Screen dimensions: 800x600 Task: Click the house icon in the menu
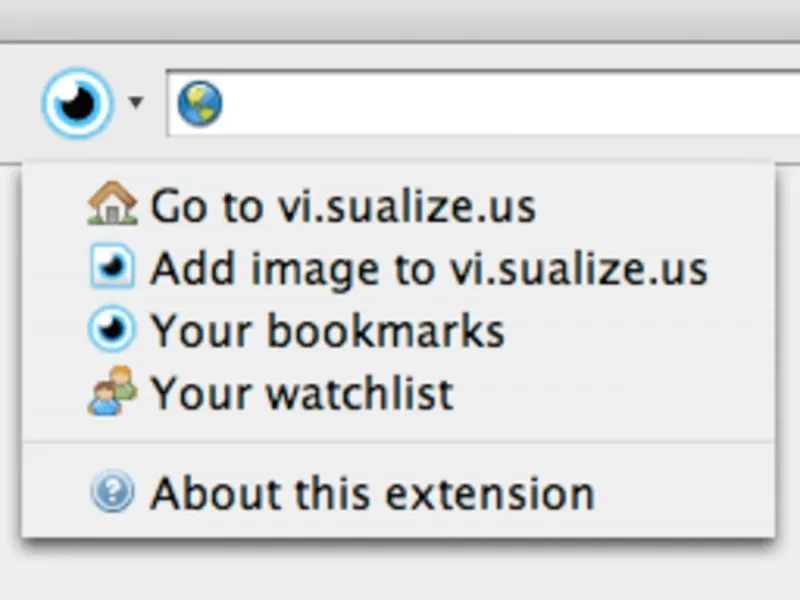111,205
